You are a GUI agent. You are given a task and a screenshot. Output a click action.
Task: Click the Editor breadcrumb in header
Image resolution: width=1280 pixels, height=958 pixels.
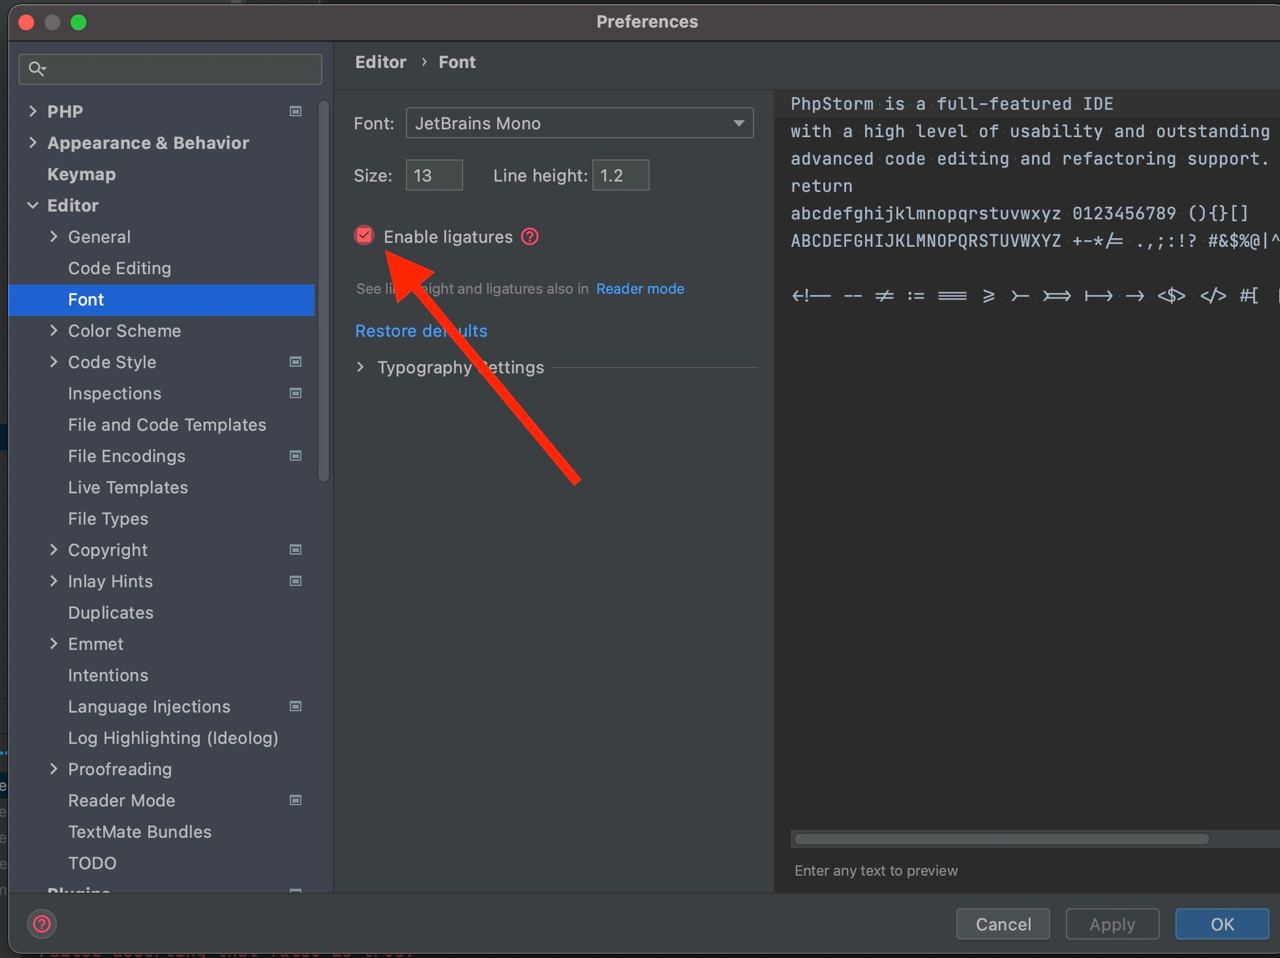pos(381,62)
